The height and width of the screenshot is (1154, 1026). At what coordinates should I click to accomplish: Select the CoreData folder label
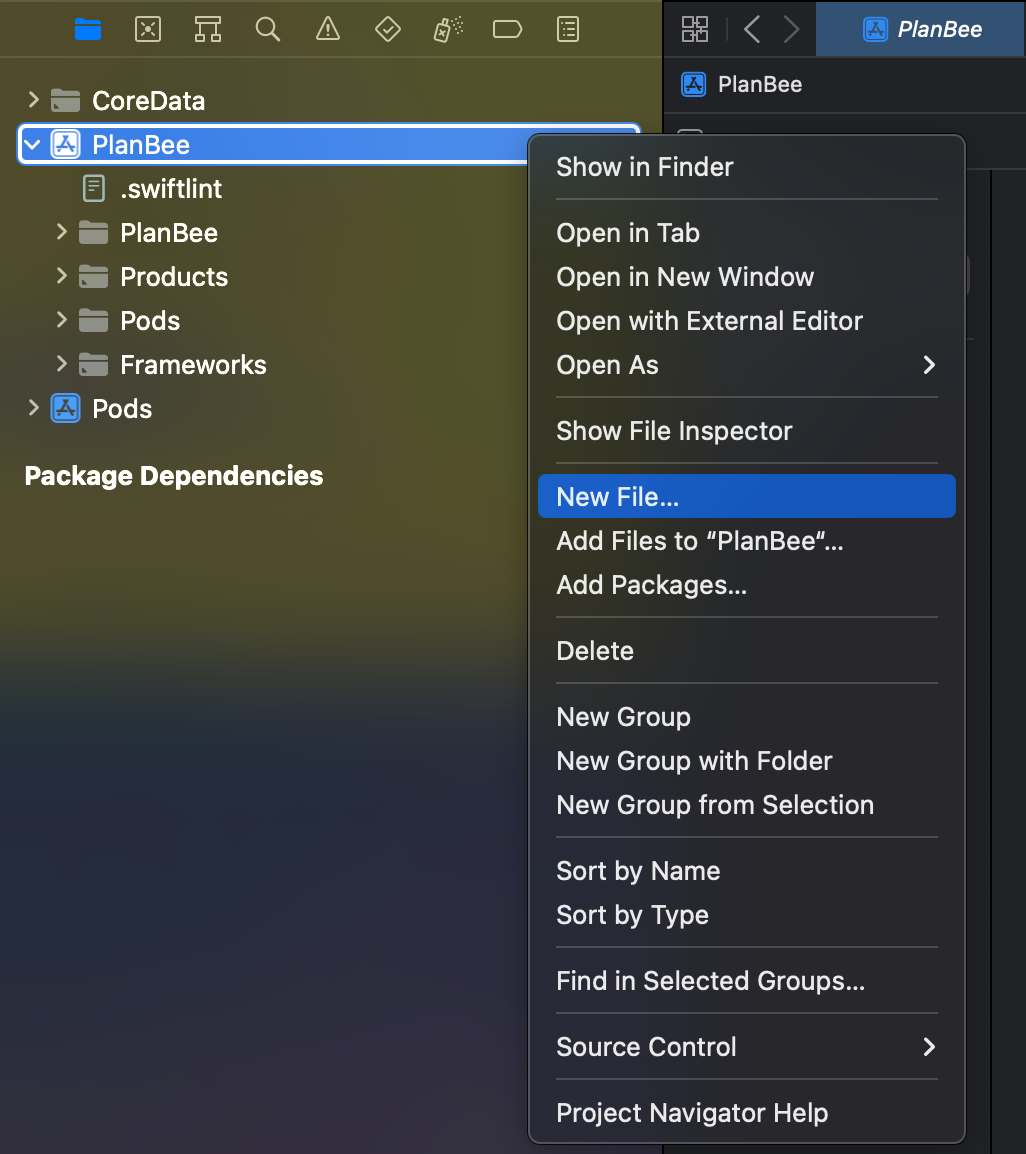(148, 101)
